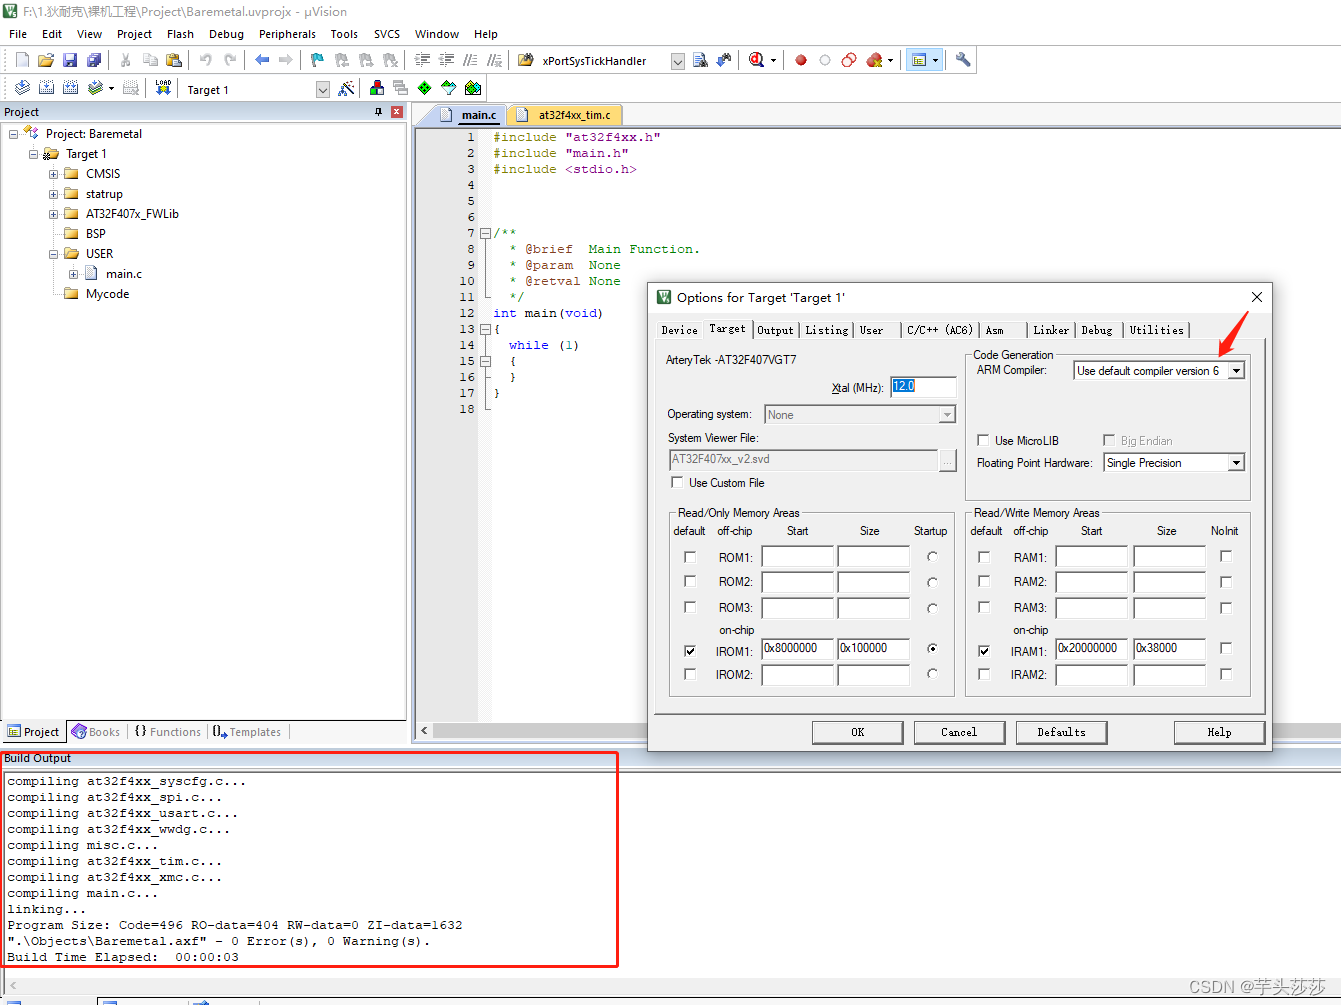Toggle the Project window layout icon

pyautogui.click(x=919, y=60)
